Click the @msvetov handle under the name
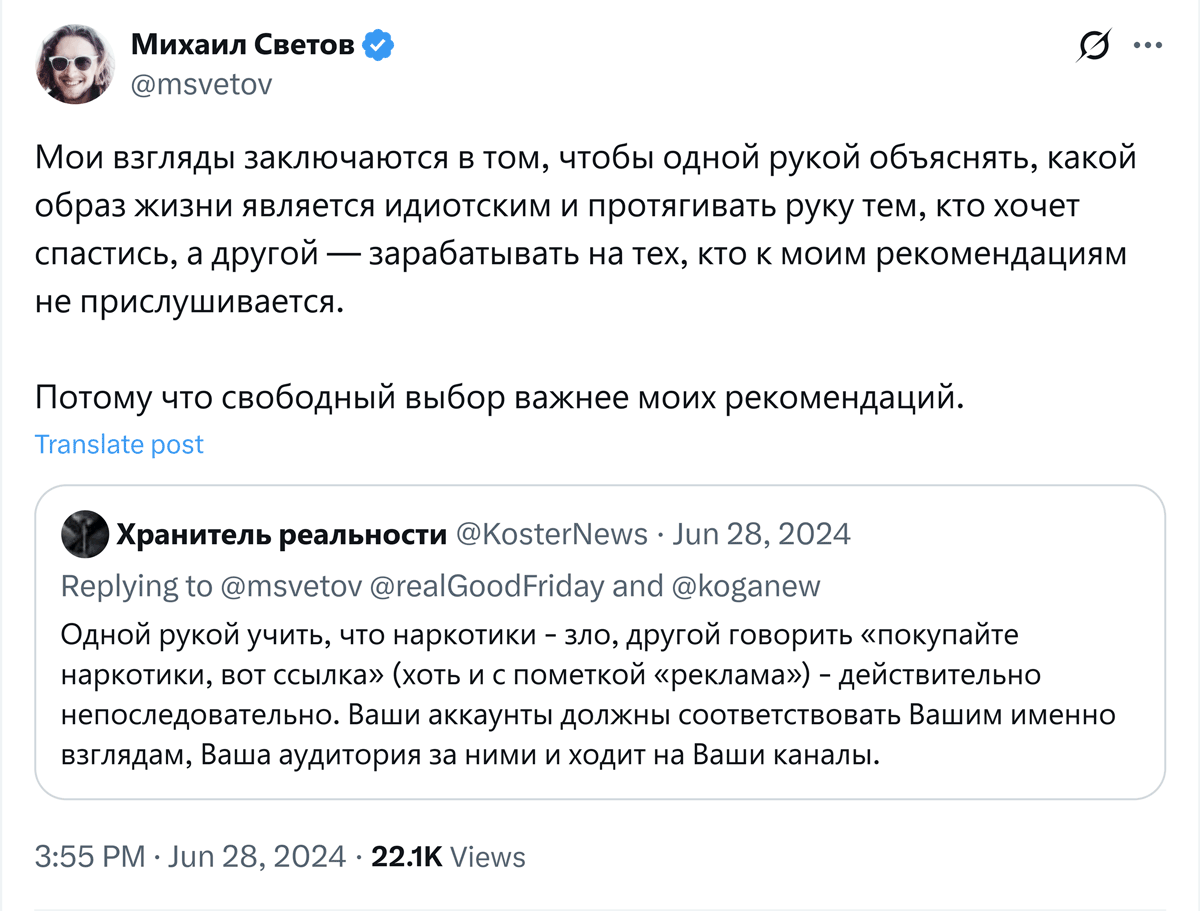Screen dimensions: 1200x911 point(201,85)
